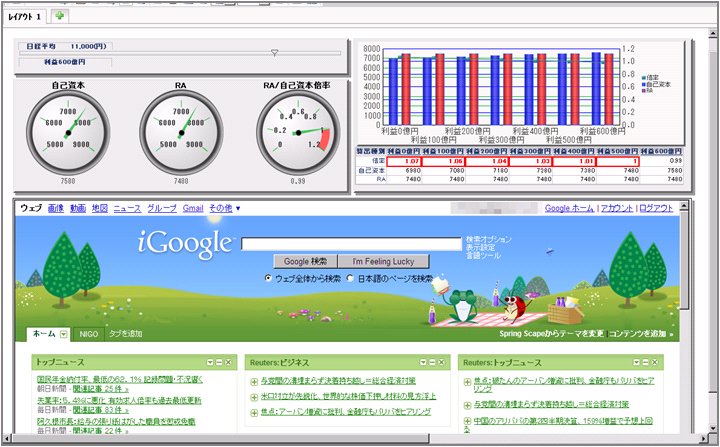Close the Reuters:ビジネス gadget
720x447 pixels.
(x=442, y=362)
